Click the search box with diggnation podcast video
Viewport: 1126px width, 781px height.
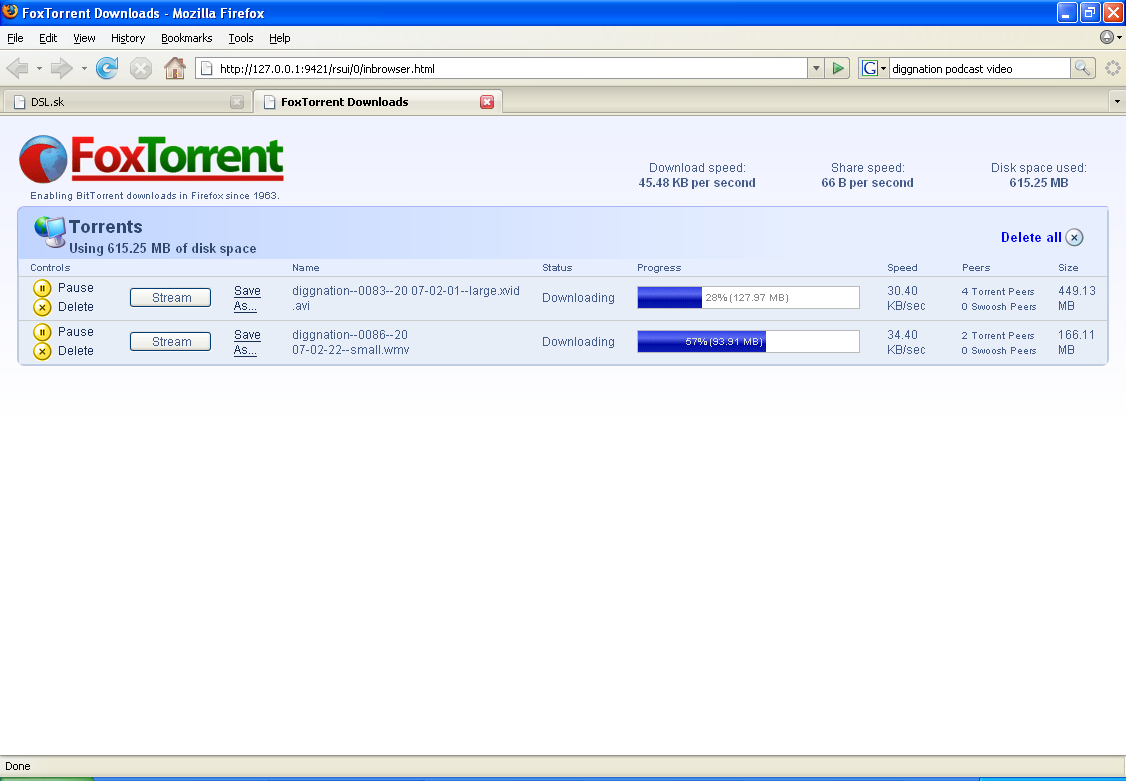click(x=980, y=69)
